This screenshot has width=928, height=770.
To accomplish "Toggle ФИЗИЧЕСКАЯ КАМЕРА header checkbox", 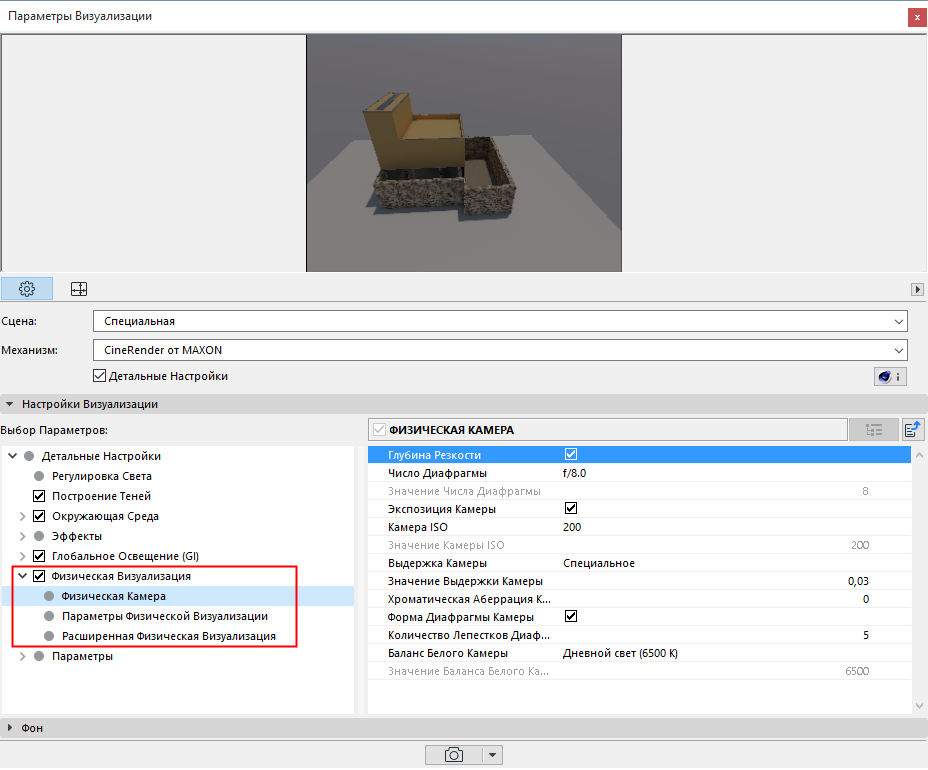I will click(x=379, y=430).
